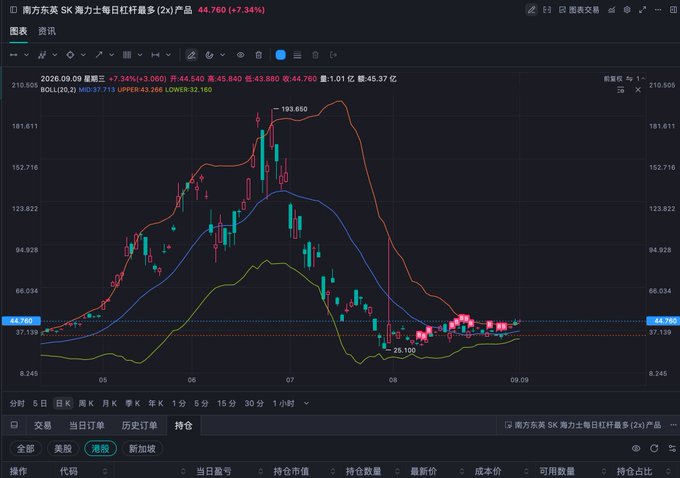Expand arrow tool dropdown arrow
Viewport: 680px width, 478px height.
click(x=111, y=55)
